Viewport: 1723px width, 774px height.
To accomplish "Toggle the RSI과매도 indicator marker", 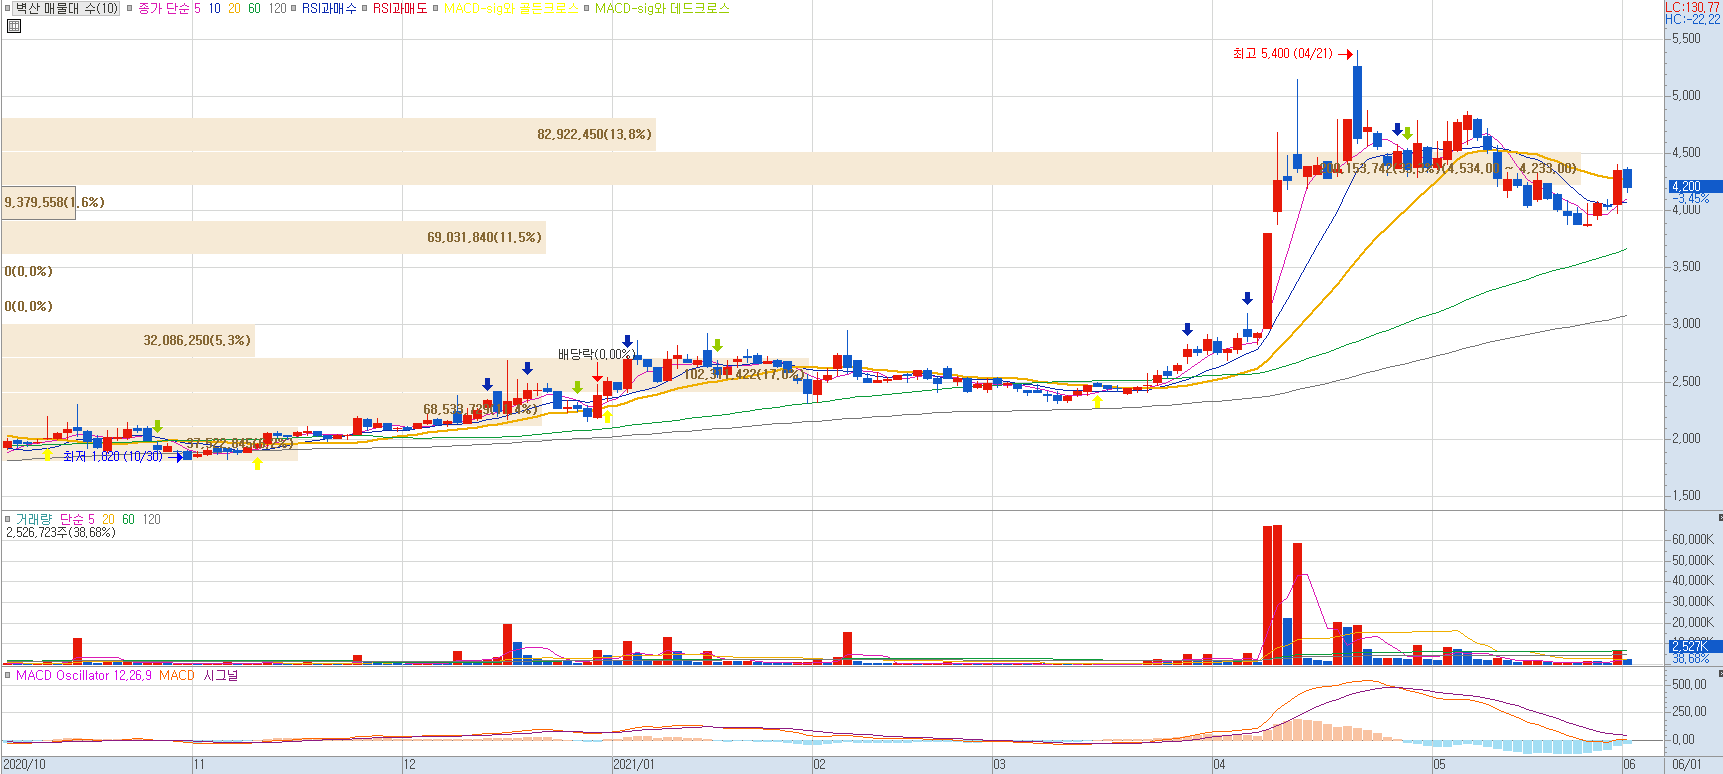I will (365, 8).
